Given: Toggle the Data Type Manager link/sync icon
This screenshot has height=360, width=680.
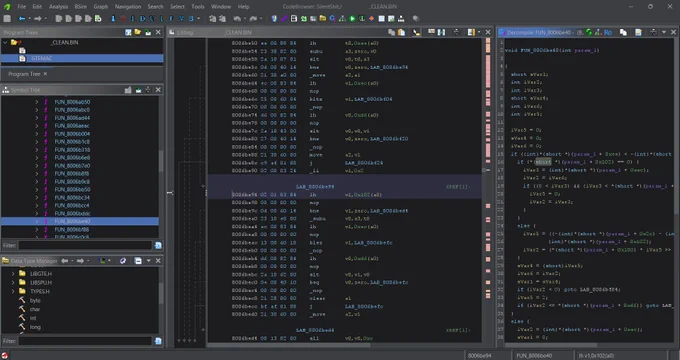Looking at the screenshot, I should click(x=123, y=261).
